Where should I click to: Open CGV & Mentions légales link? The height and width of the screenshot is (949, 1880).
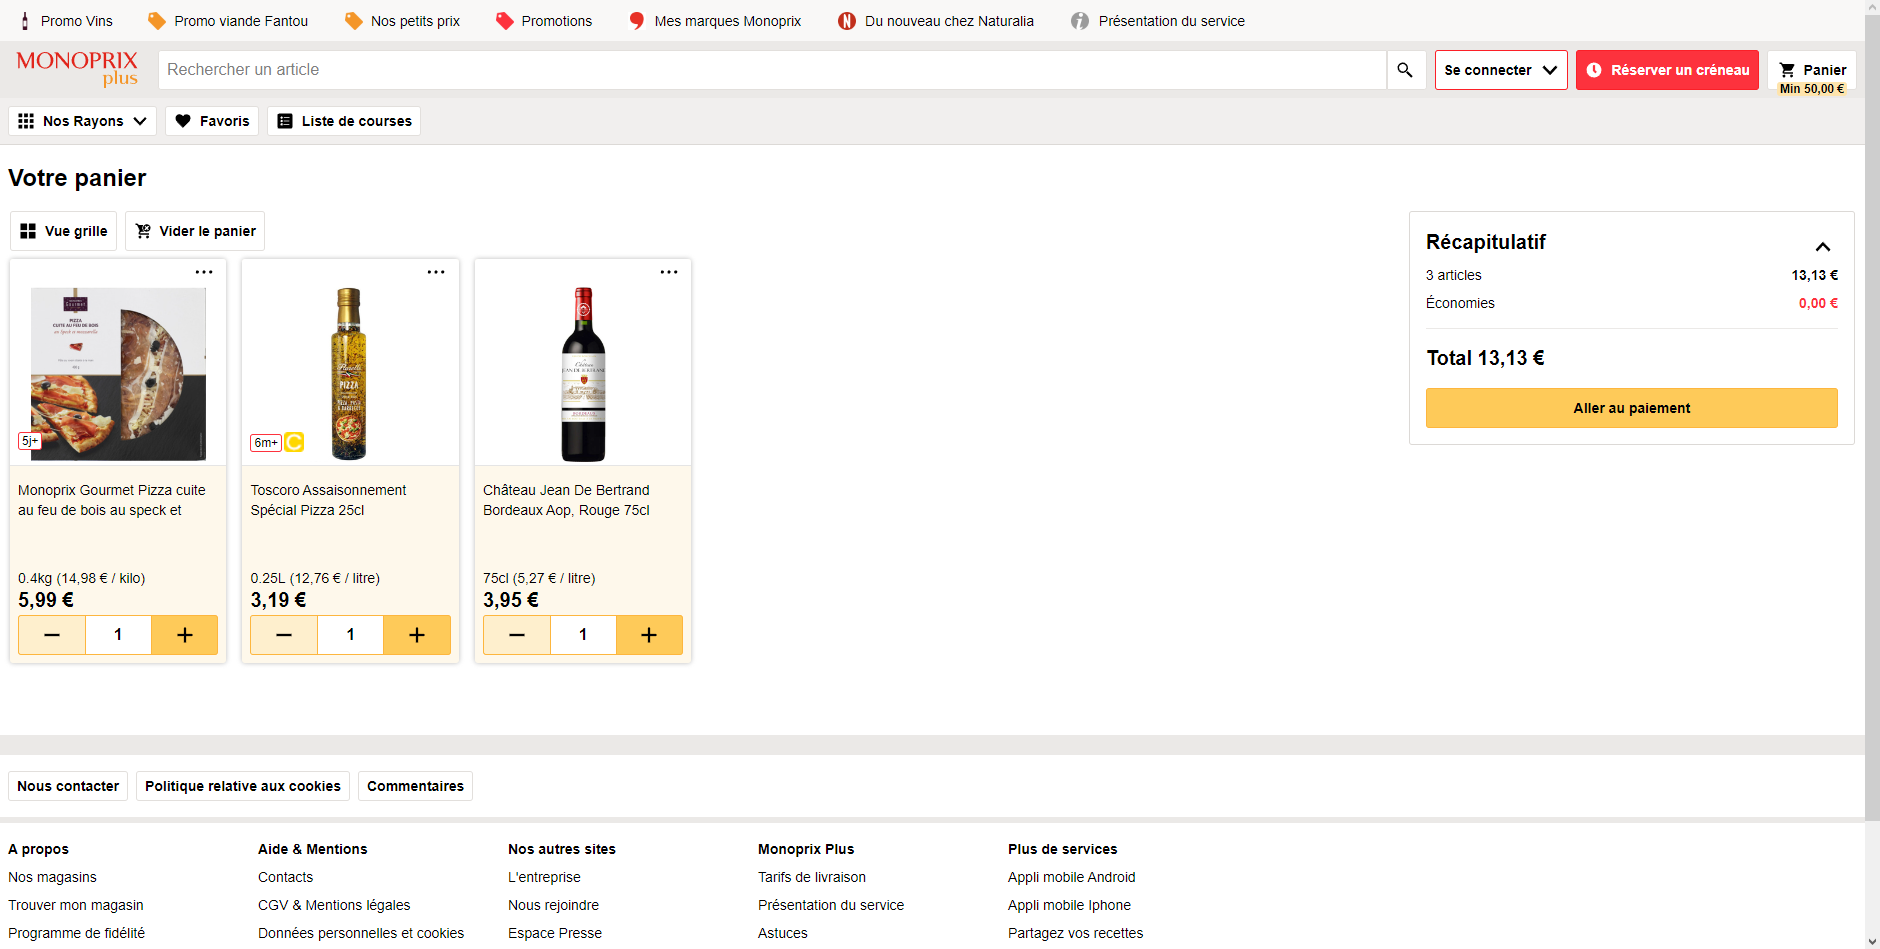coord(334,905)
